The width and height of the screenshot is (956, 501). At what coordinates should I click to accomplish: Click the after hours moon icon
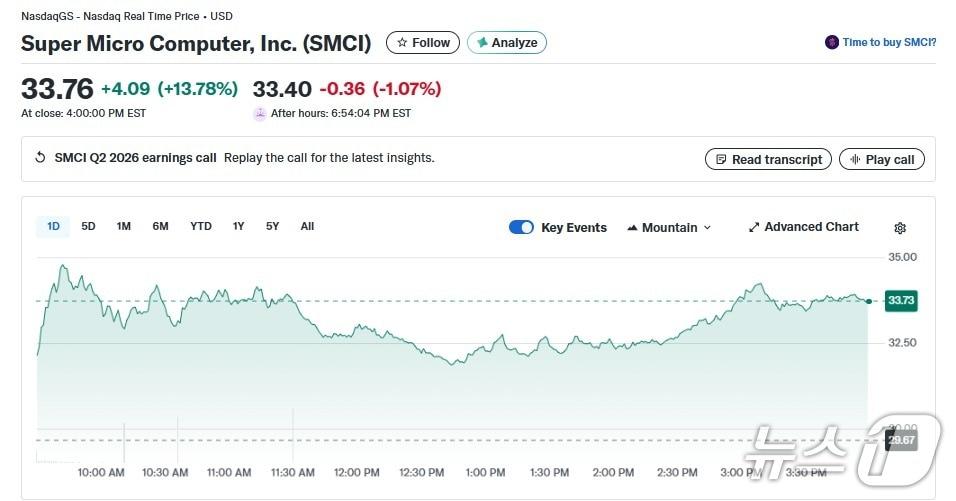pos(260,114)
